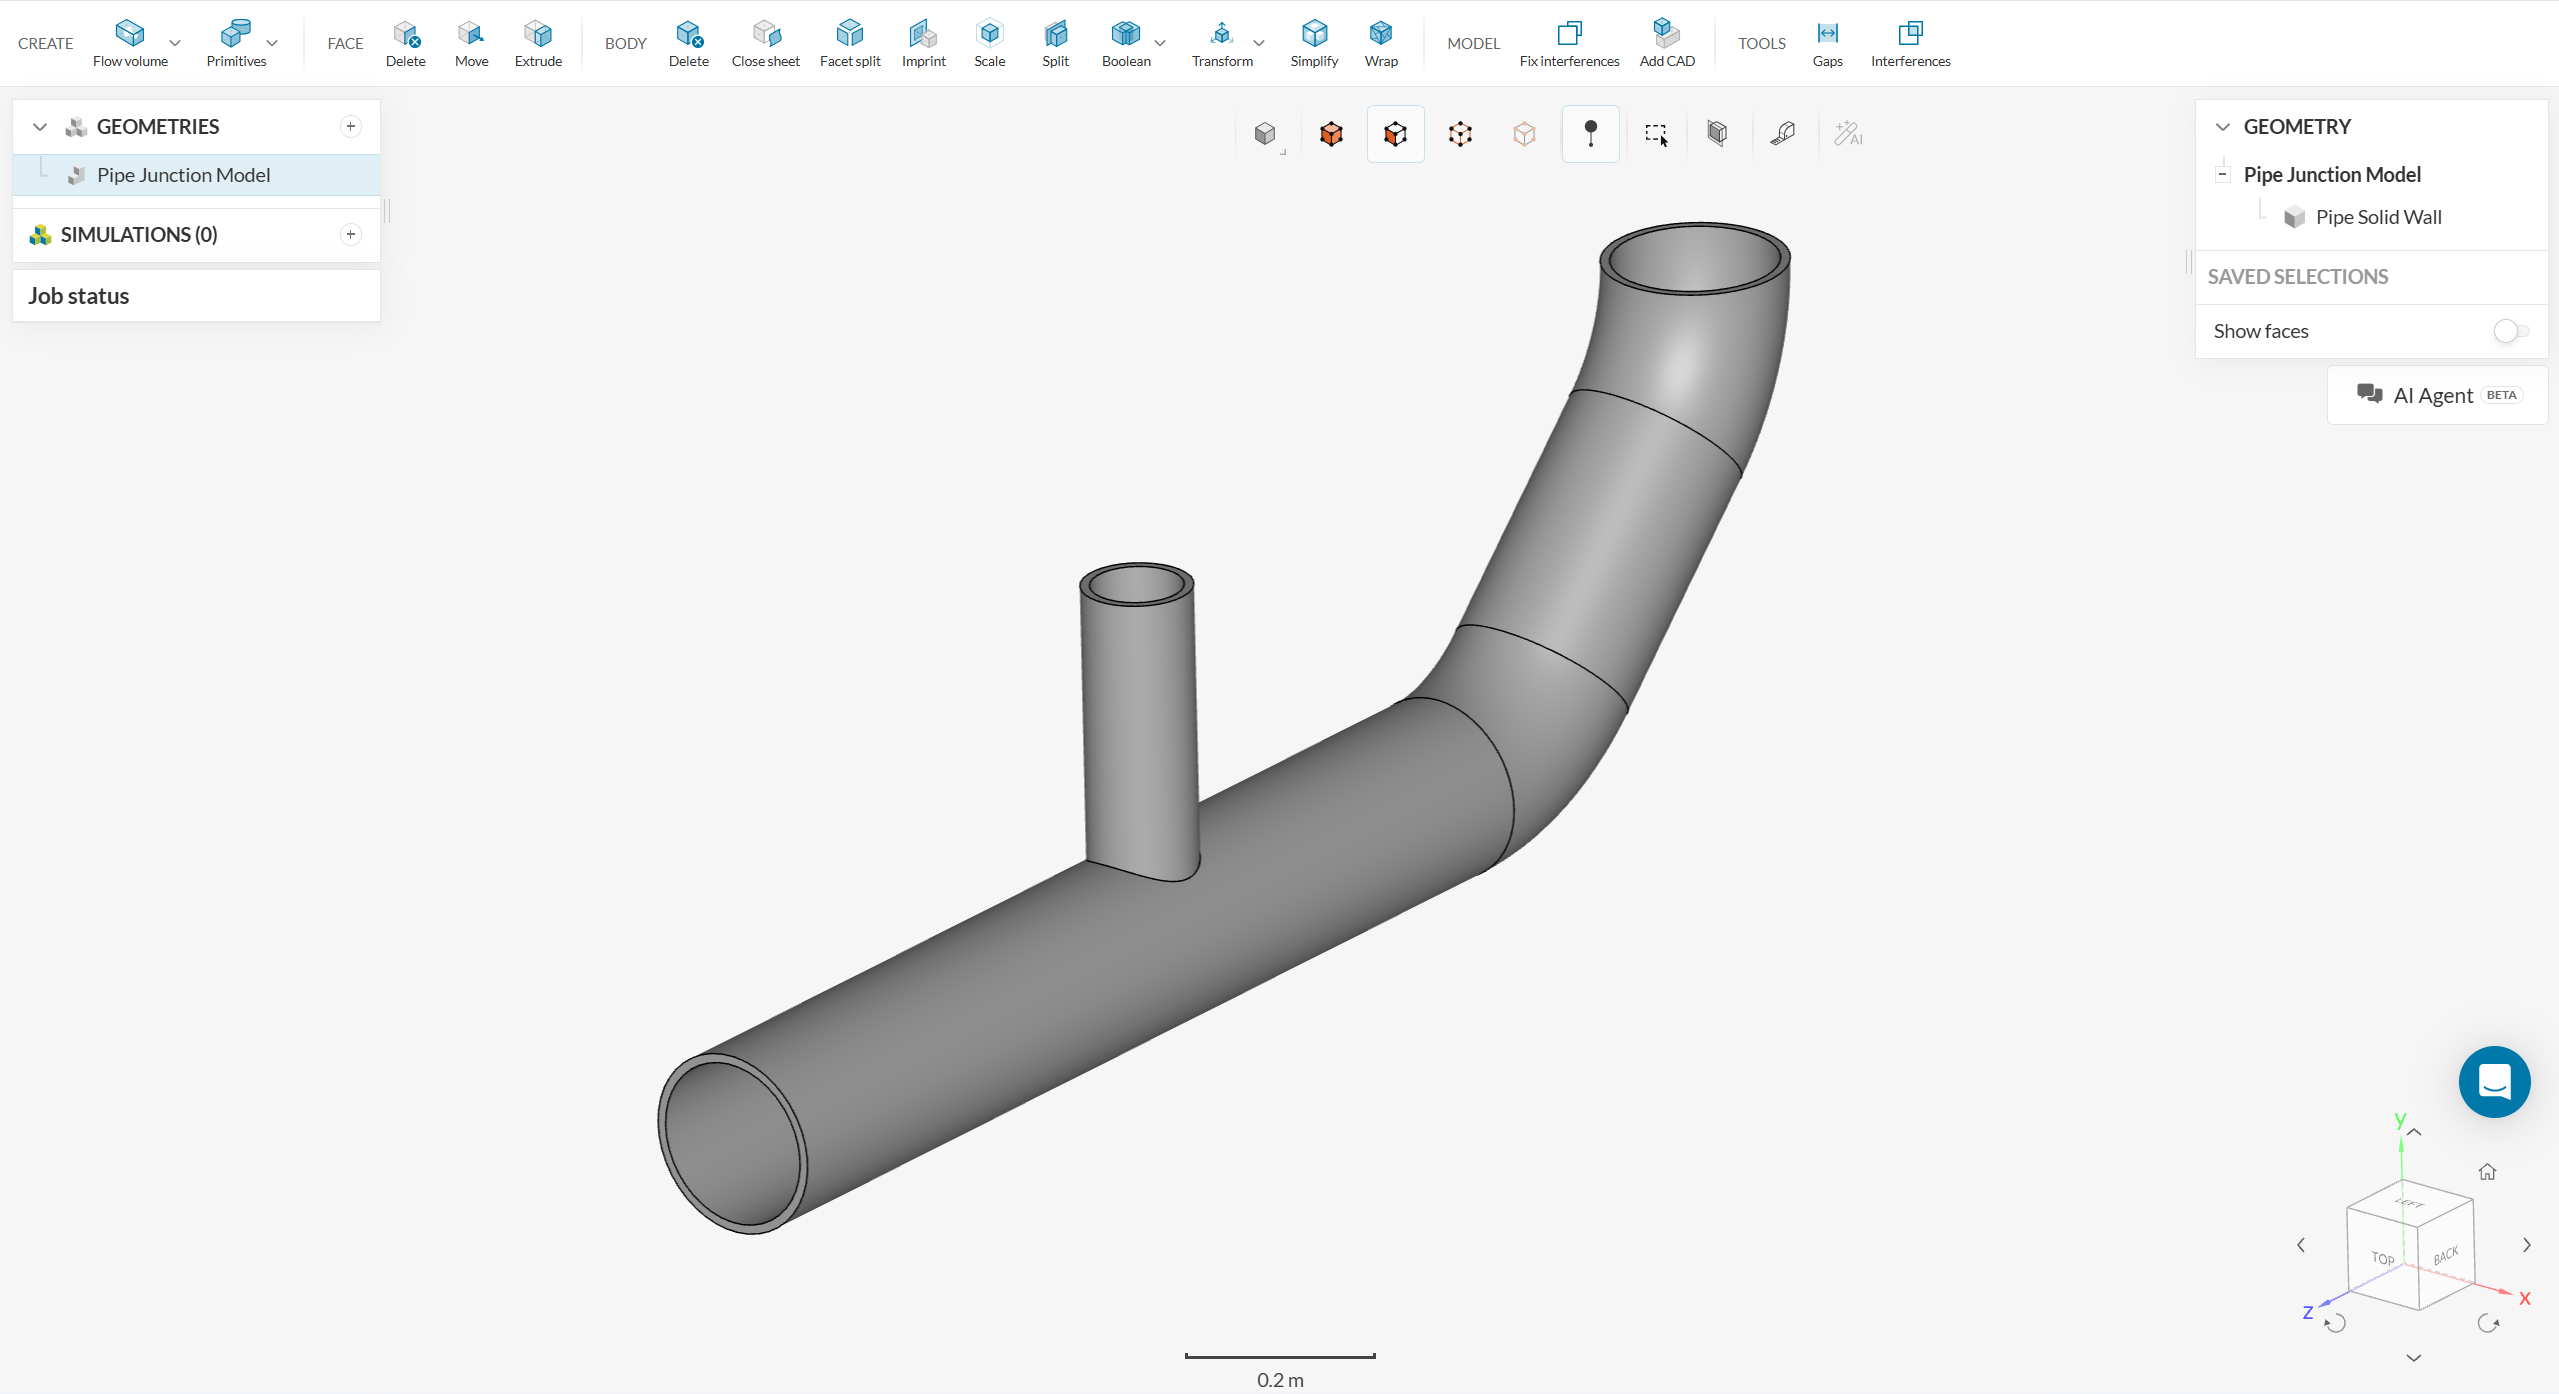Screen dimensions: 2559x1394
Task: Click the Wrap tool icon
Action: point(1381,33)
